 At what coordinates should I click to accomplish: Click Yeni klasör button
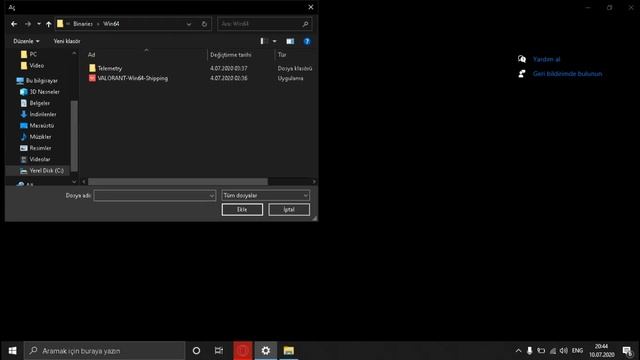coord(67,41)
